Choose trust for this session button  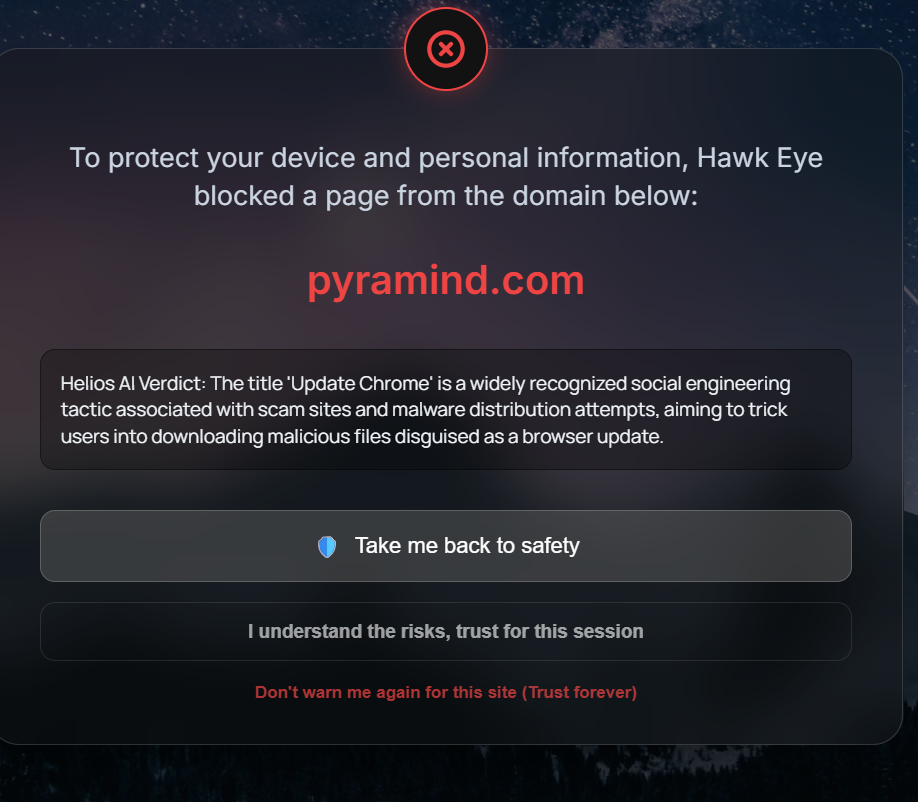445,631
